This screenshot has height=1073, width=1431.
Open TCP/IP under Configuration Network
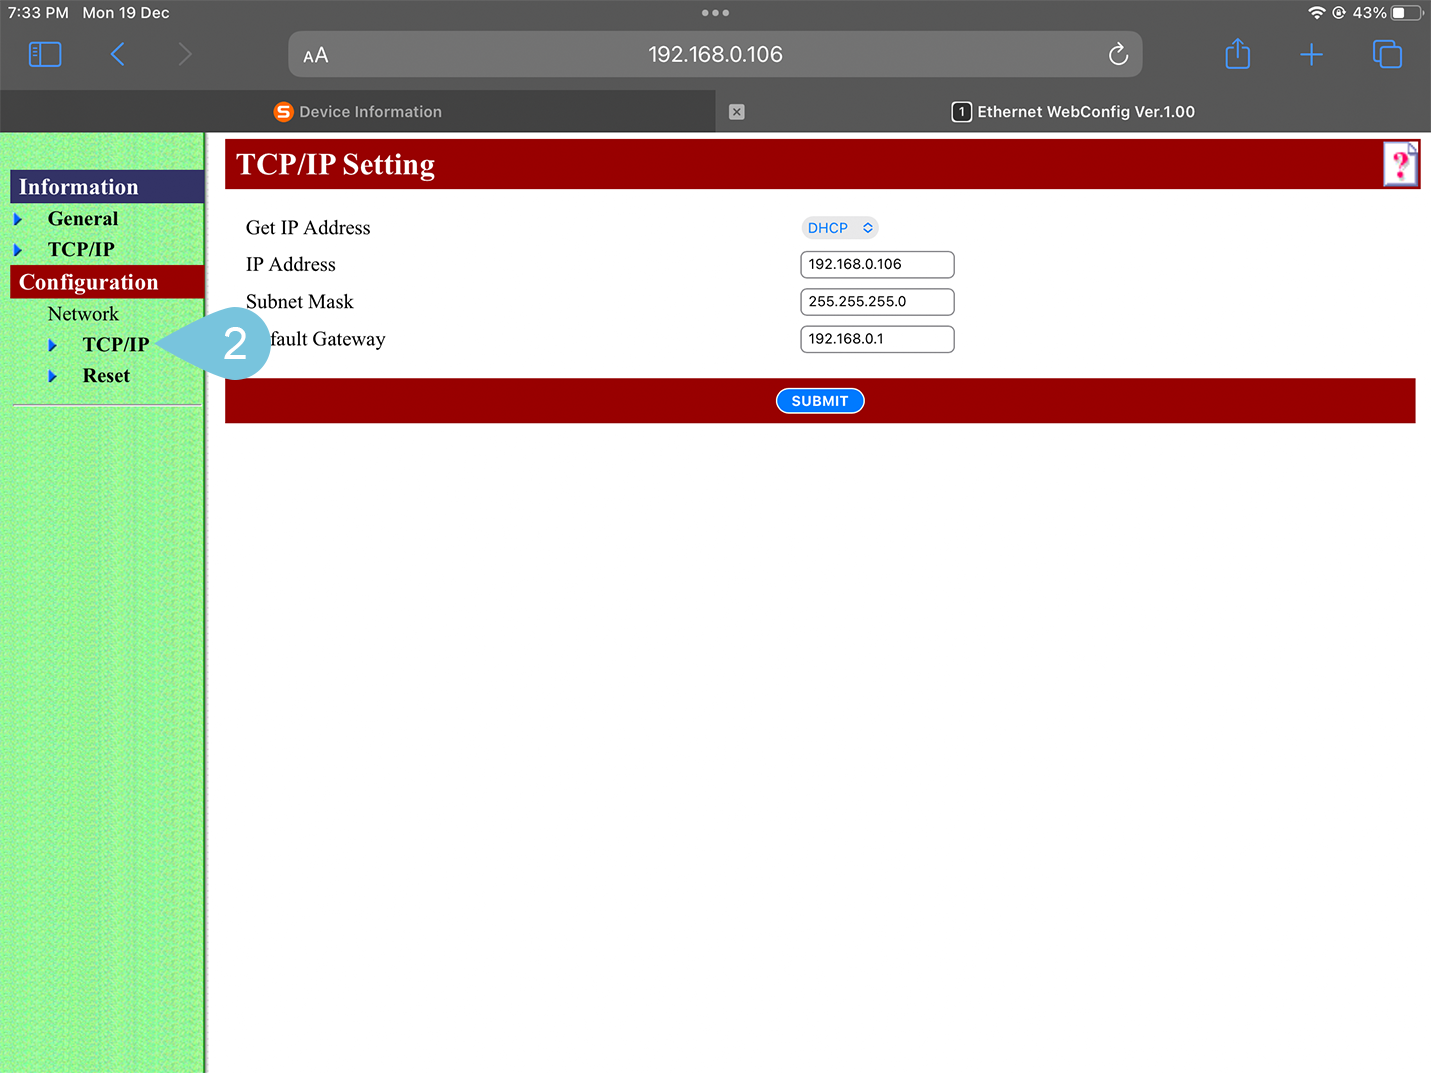(x=116, y=344)
